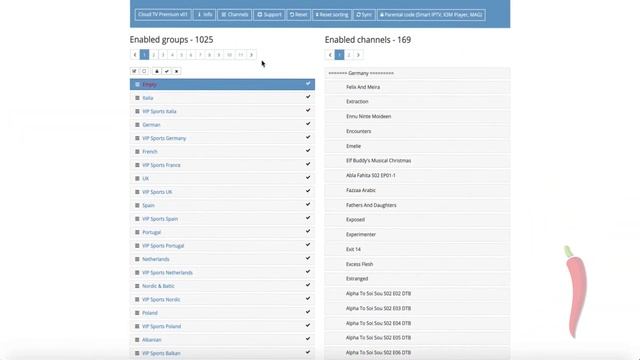Click the drag handle icon of German group
Image resolution: width=640 pixels, height=360 pixels.
tap(137, 125)
